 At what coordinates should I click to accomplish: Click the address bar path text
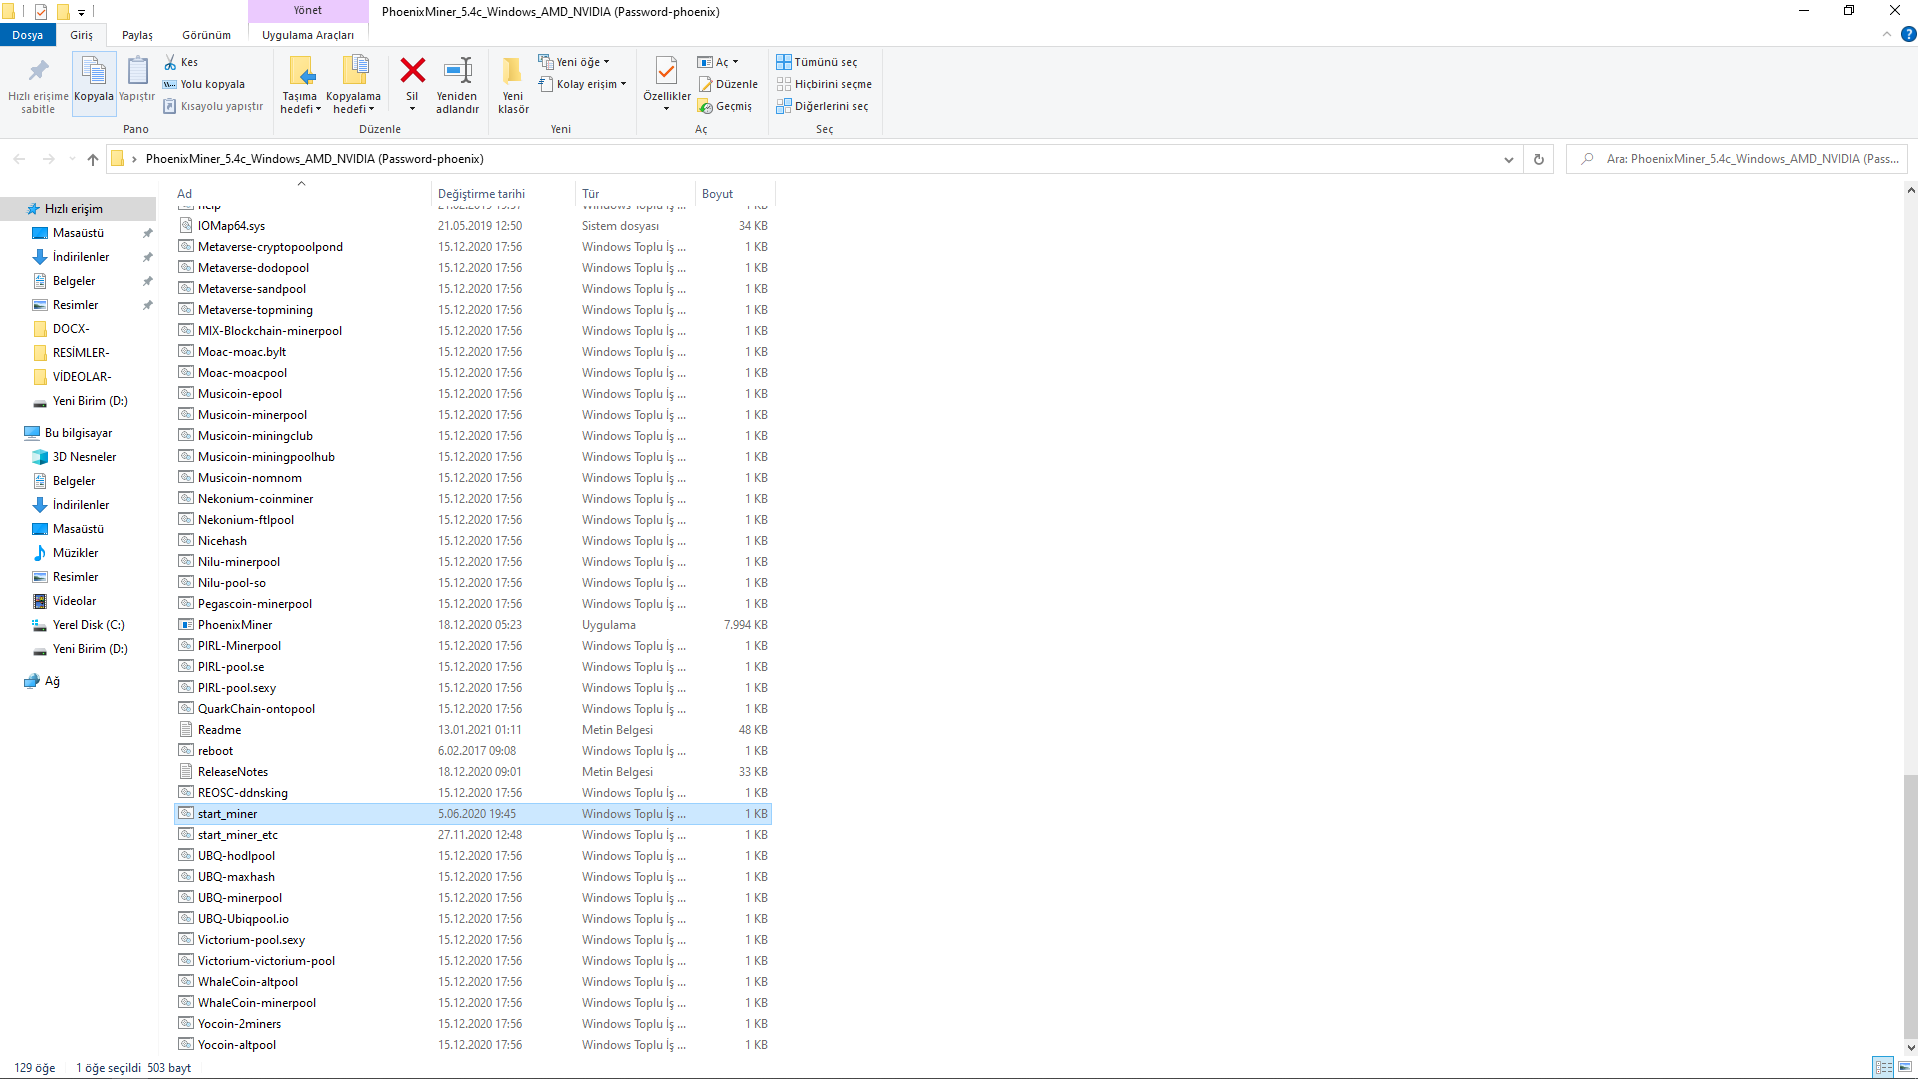click(x=315, y=159)
